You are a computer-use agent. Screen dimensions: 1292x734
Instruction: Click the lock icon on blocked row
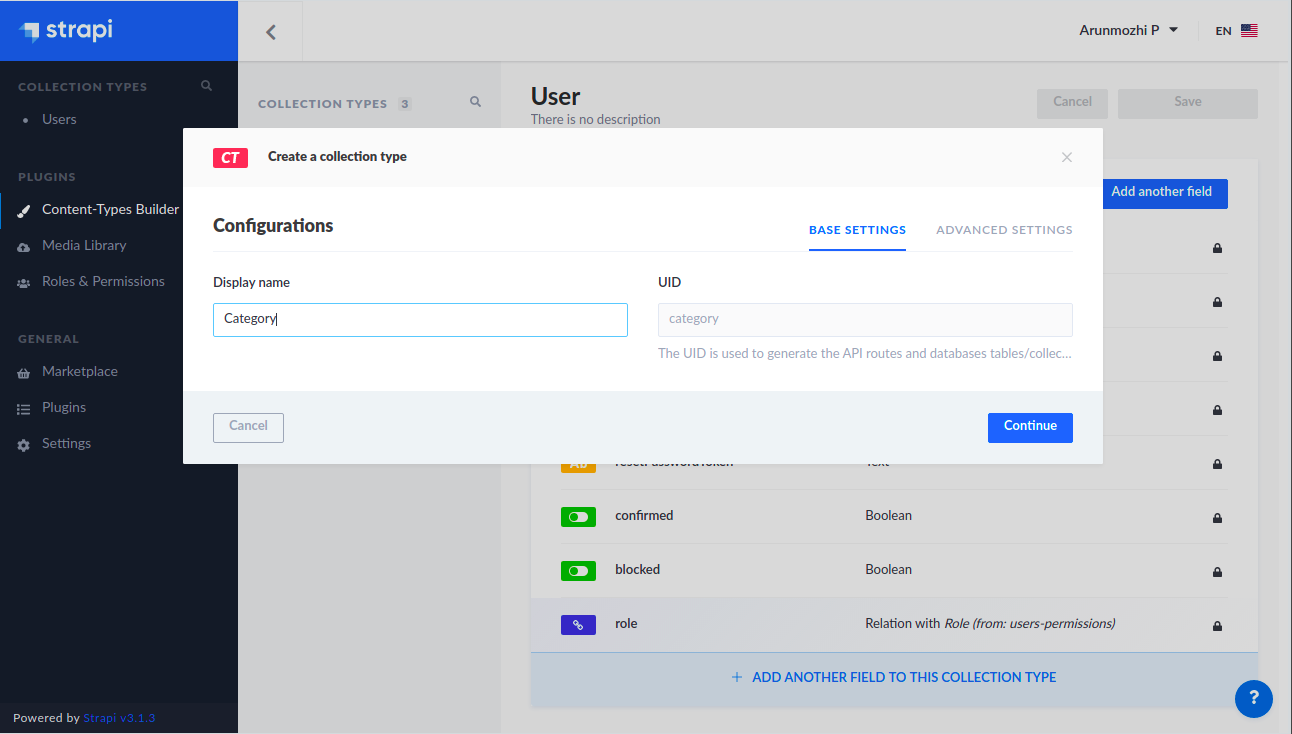click(x=1217, y=572)
